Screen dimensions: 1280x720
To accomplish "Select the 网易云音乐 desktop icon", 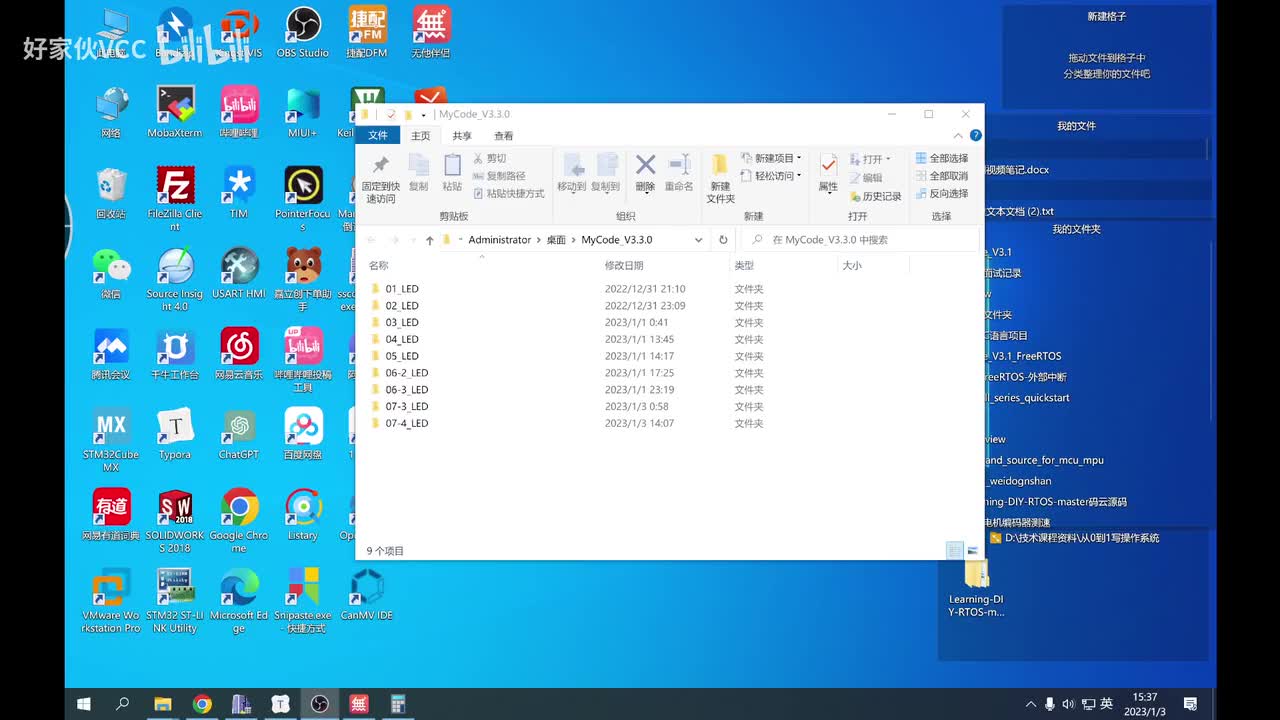I will point(239,354).
